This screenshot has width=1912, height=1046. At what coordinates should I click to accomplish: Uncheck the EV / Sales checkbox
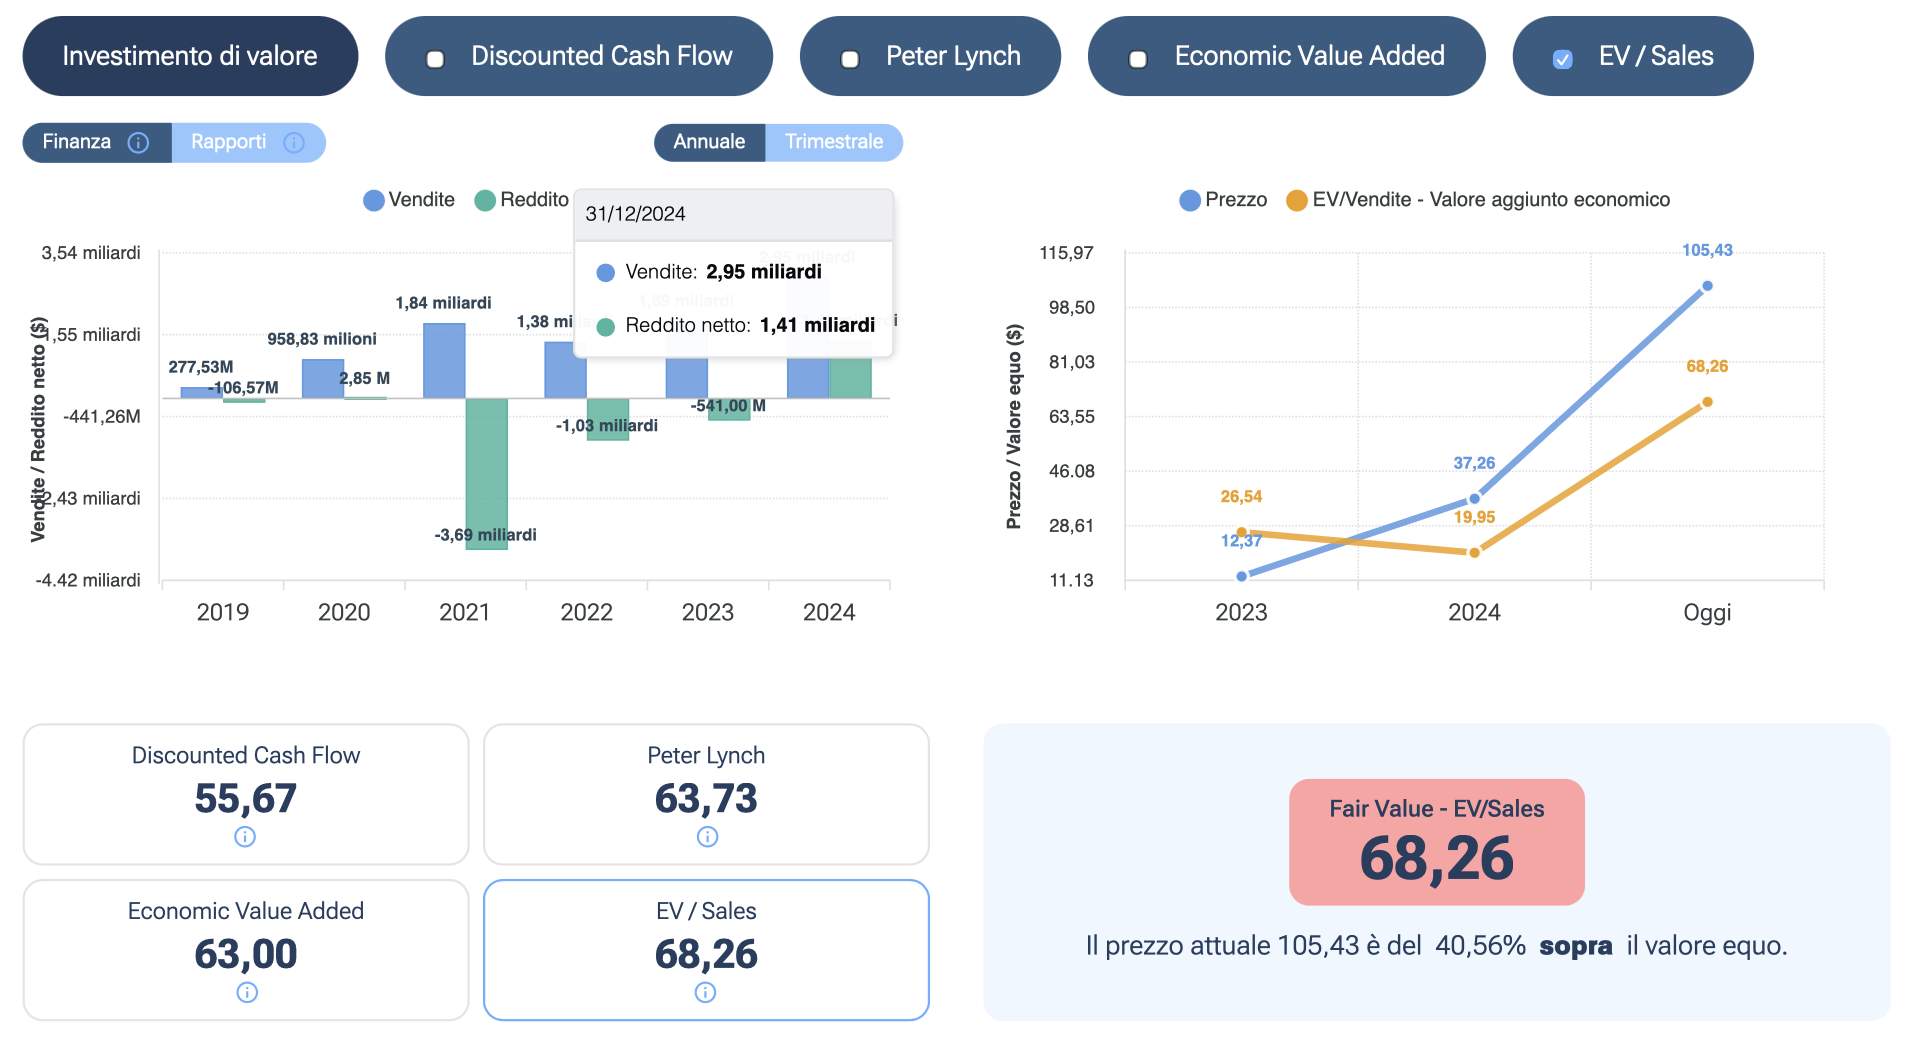point(1562,59)
